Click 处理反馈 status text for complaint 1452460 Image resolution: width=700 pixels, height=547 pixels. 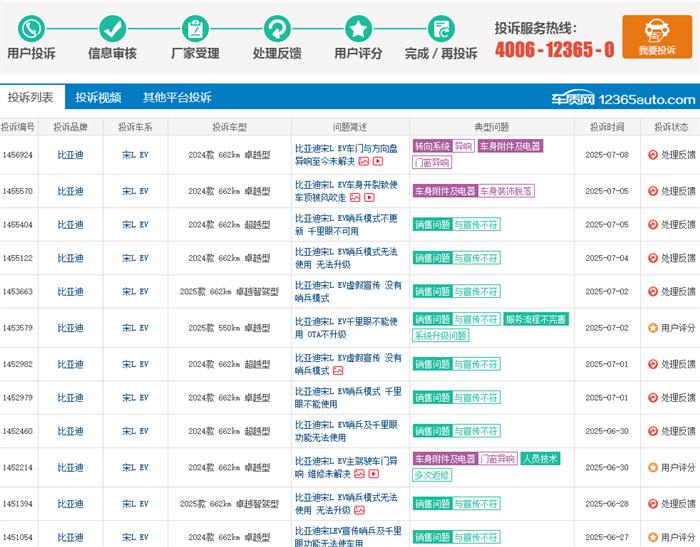tap(678, 431)
